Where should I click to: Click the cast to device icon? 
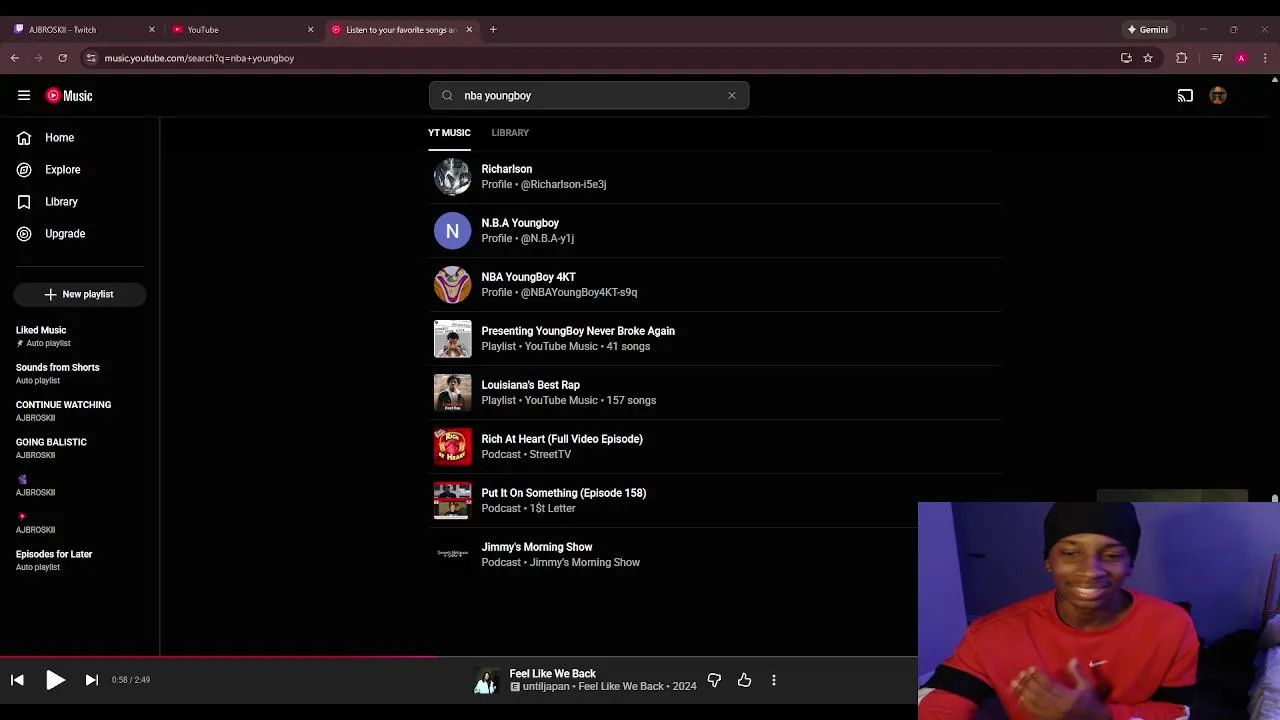pos(1185,96)
